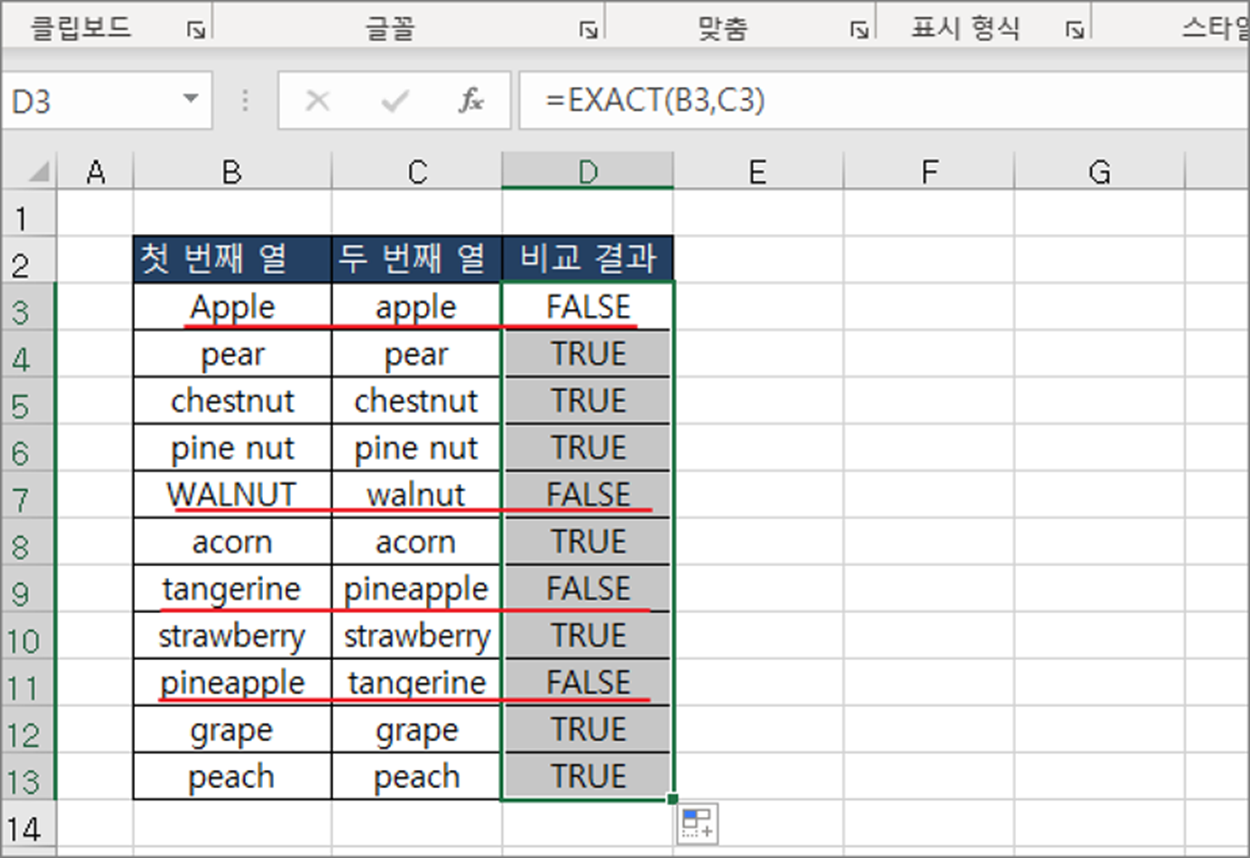Screen dimensions: 1250x858
Task: Select 'peach' cell in column B
Action: click(x=232, y=777)
